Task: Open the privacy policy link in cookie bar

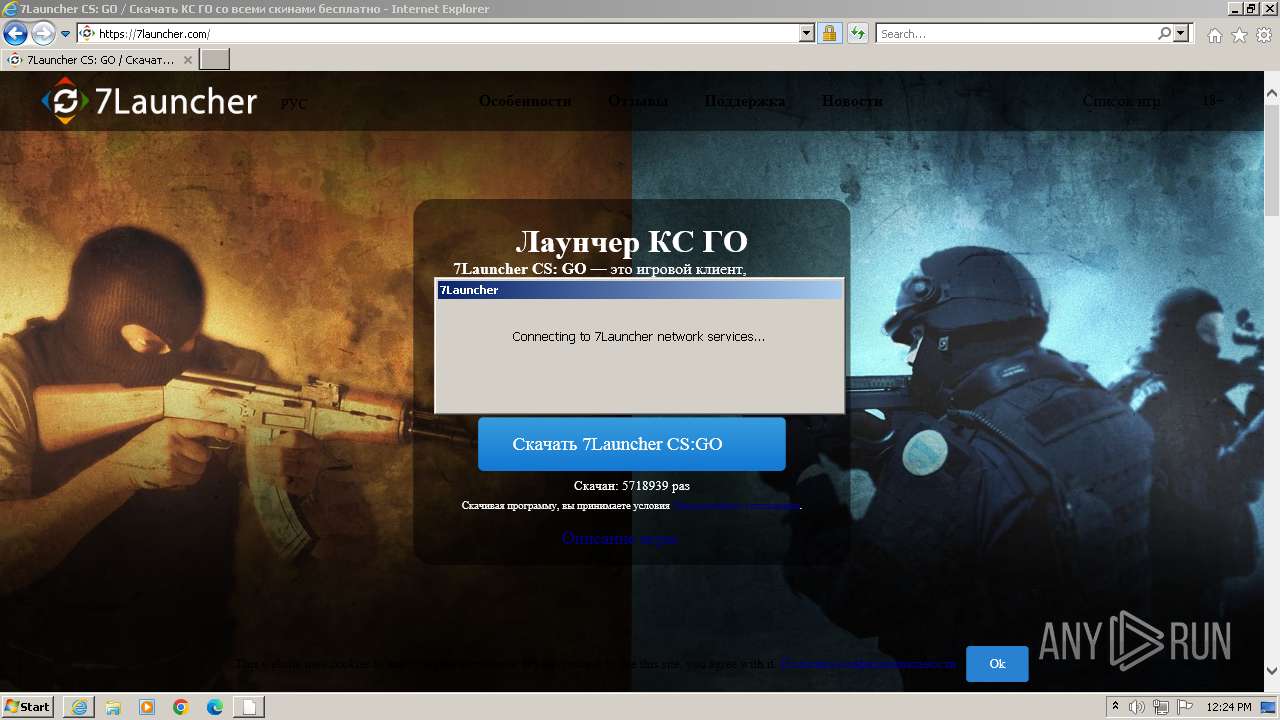Action: 868,664
